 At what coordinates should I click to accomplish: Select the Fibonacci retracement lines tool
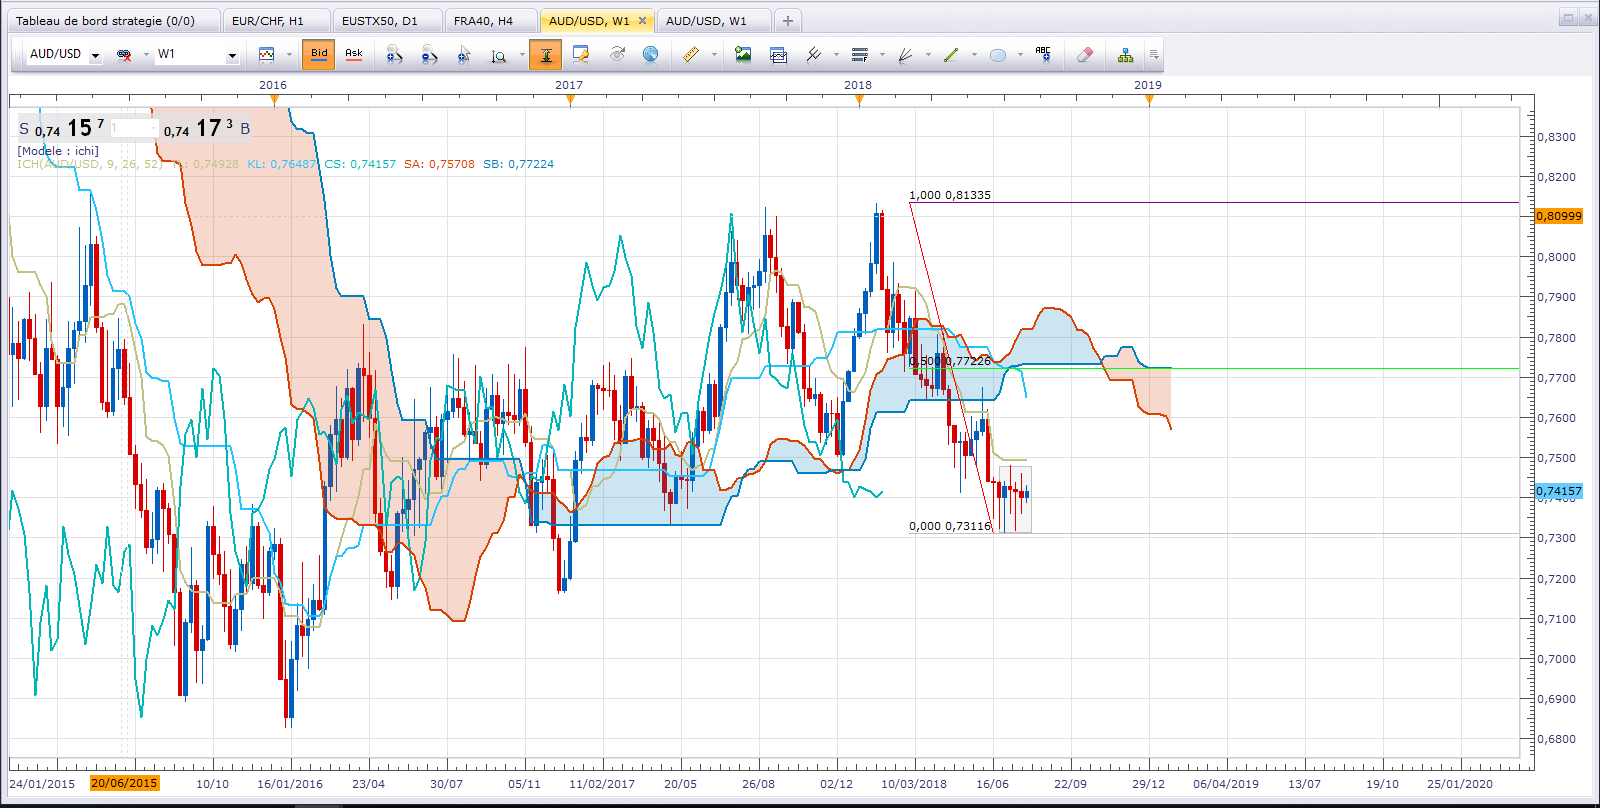(859, 55)
